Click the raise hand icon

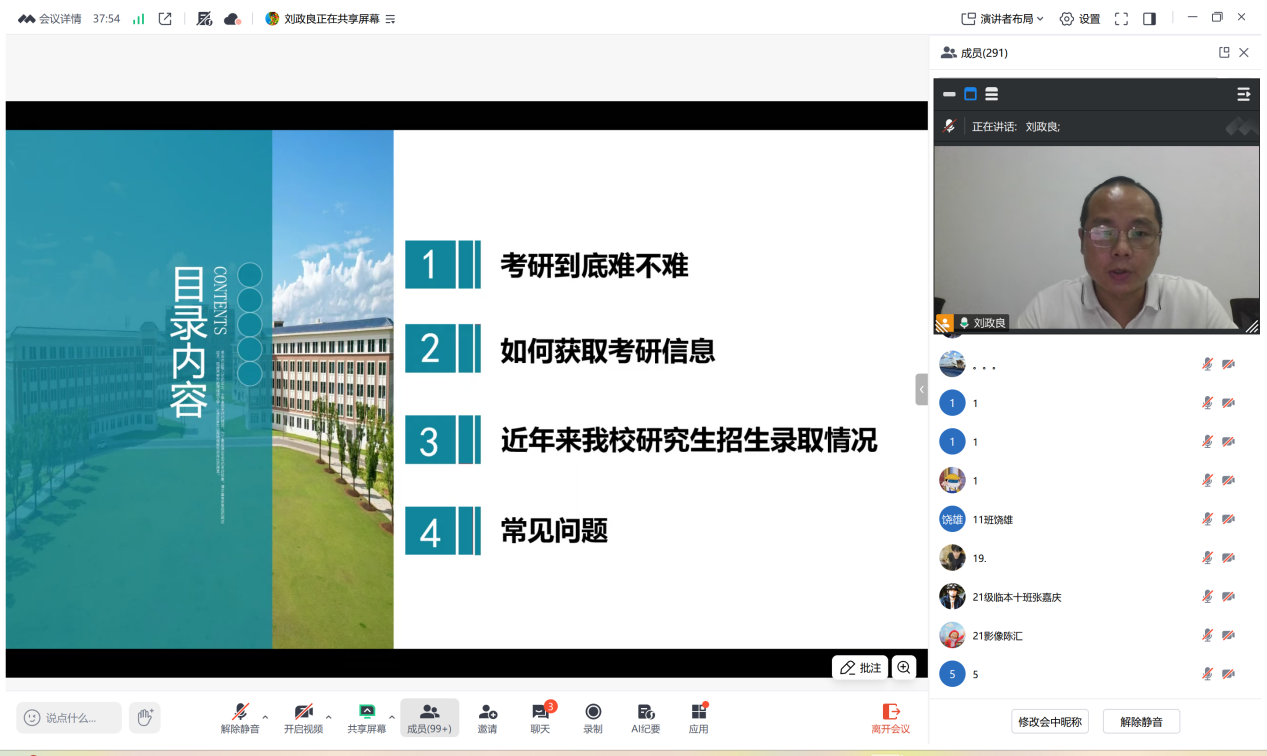[x=145, y=717]
